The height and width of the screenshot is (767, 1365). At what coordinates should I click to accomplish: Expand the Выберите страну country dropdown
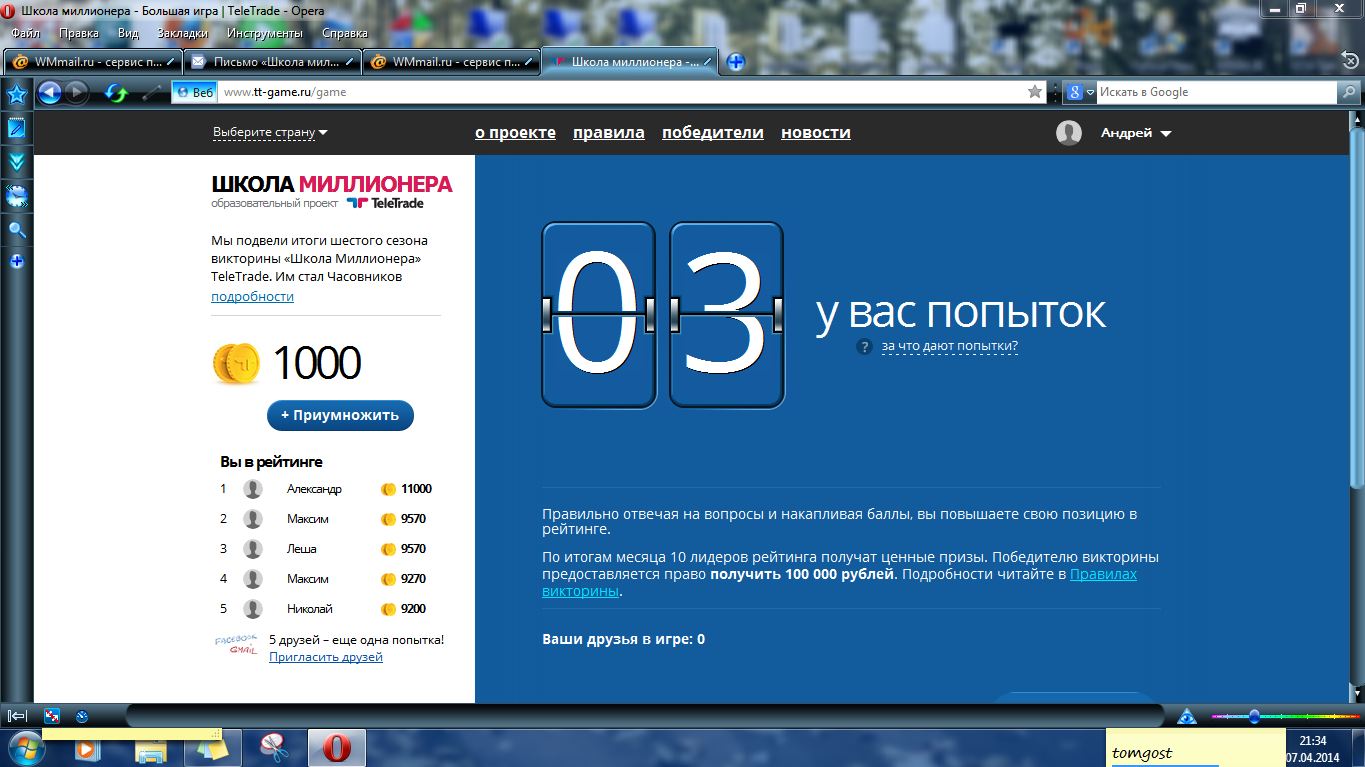(270, 132)
